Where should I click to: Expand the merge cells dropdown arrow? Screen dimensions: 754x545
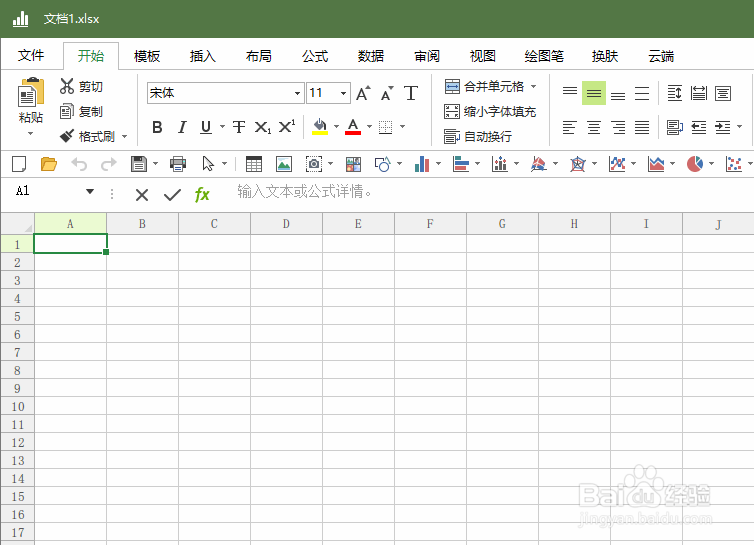click(533, 87)
